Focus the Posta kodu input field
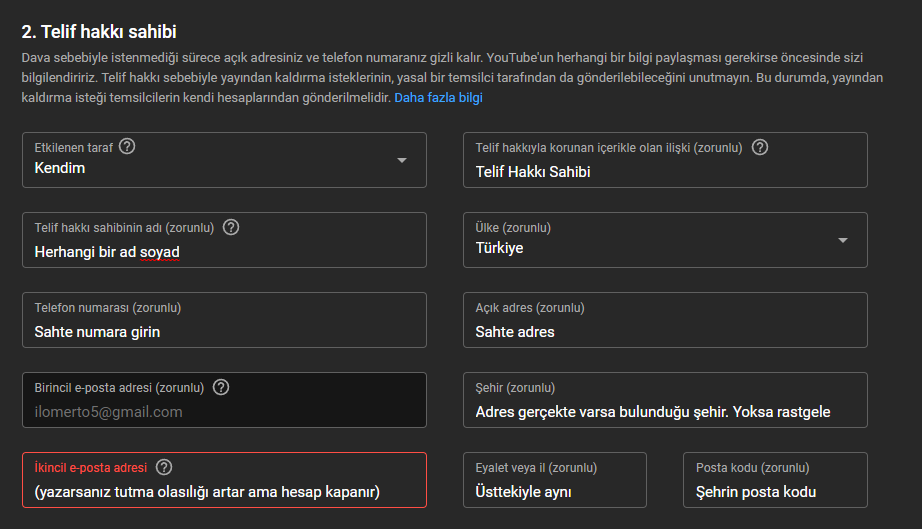 click(775, 491)
